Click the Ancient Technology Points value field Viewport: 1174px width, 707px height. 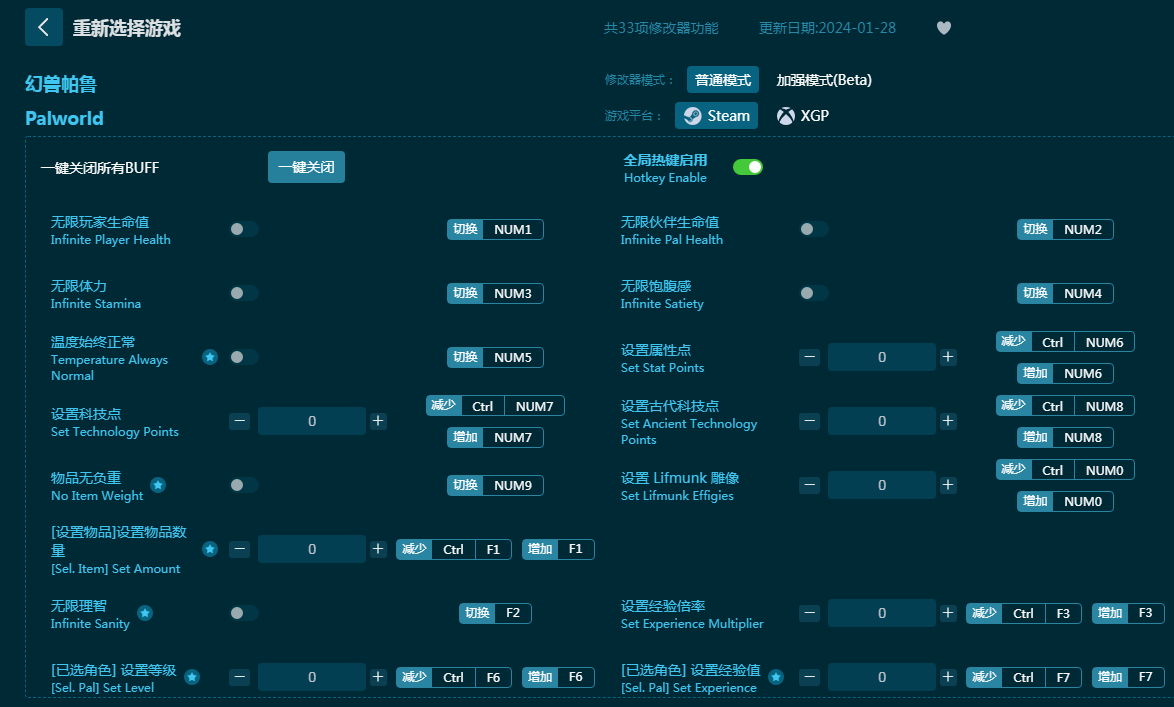[882, 421]
